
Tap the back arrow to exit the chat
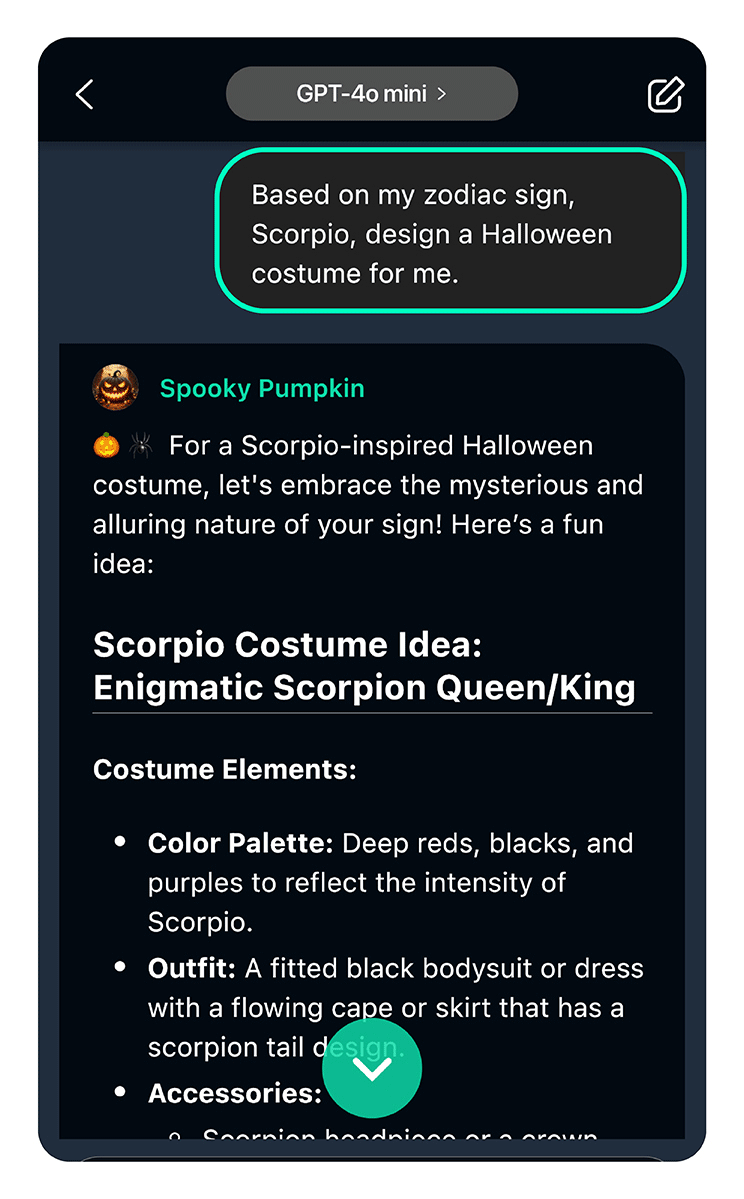pyautogui.click(x=84, y=93)
